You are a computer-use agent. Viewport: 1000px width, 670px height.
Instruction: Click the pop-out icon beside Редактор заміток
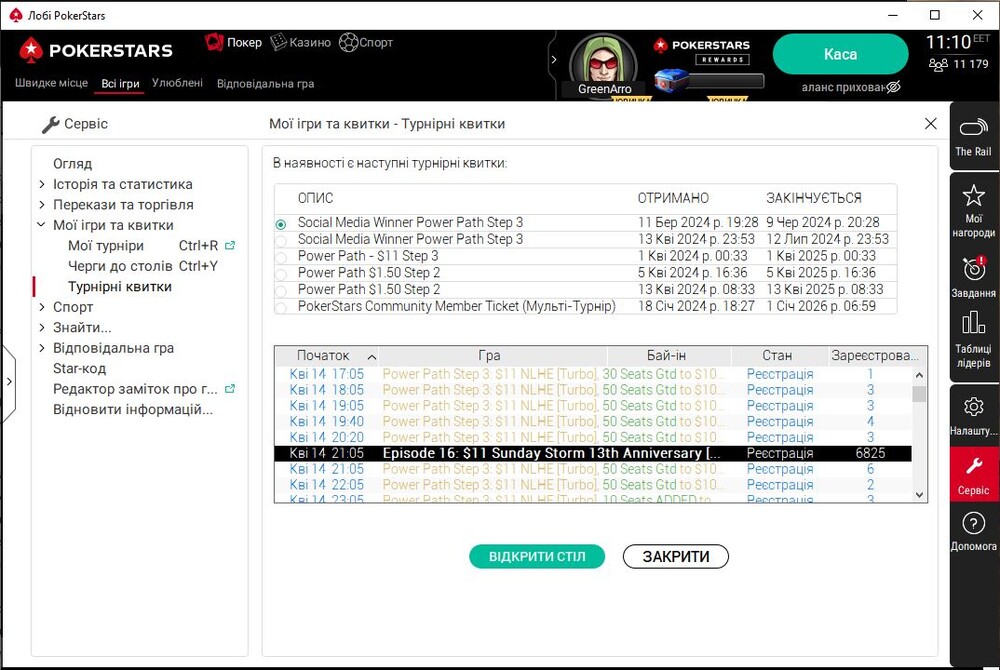pos(230,389)
